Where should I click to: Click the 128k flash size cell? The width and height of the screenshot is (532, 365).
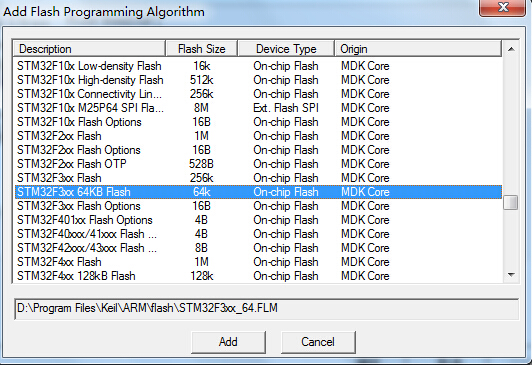click(202, 276)
